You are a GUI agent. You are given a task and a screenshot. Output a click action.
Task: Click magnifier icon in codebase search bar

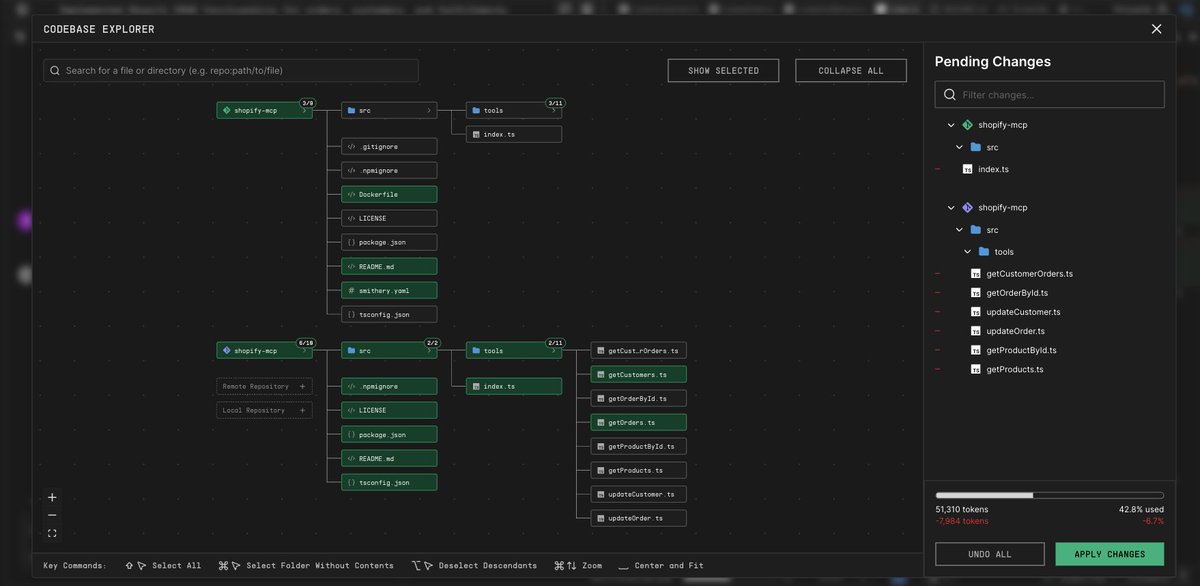(55, 71)
